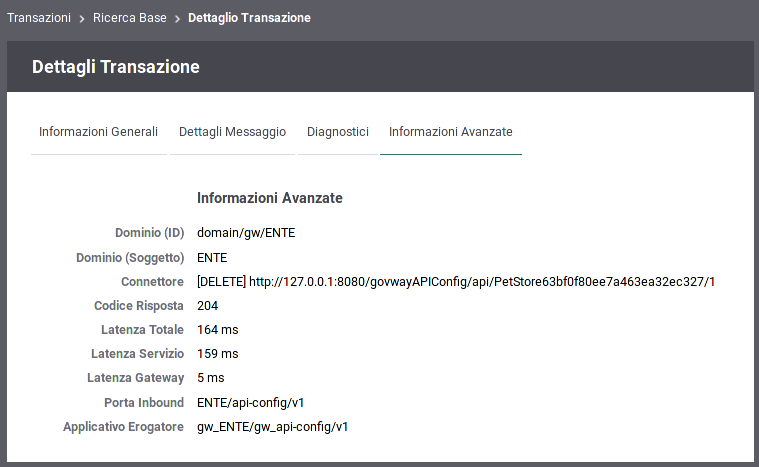Click the 5 ms value

211,378
